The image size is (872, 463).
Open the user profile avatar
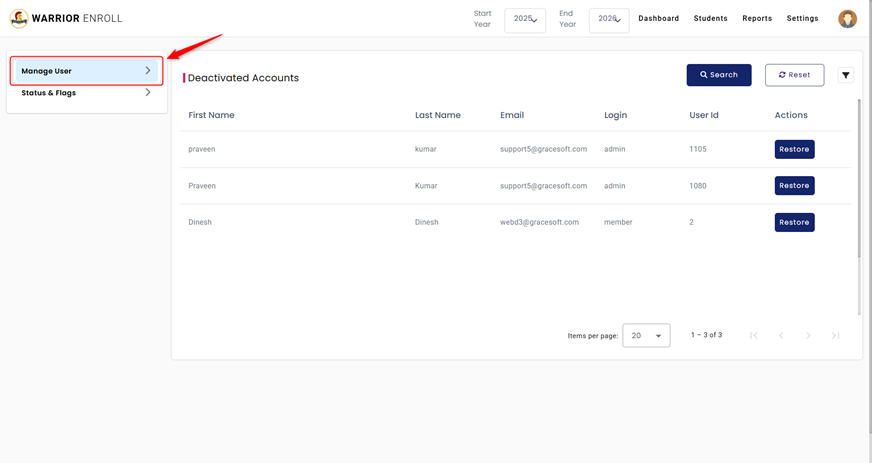click(847, 18)
